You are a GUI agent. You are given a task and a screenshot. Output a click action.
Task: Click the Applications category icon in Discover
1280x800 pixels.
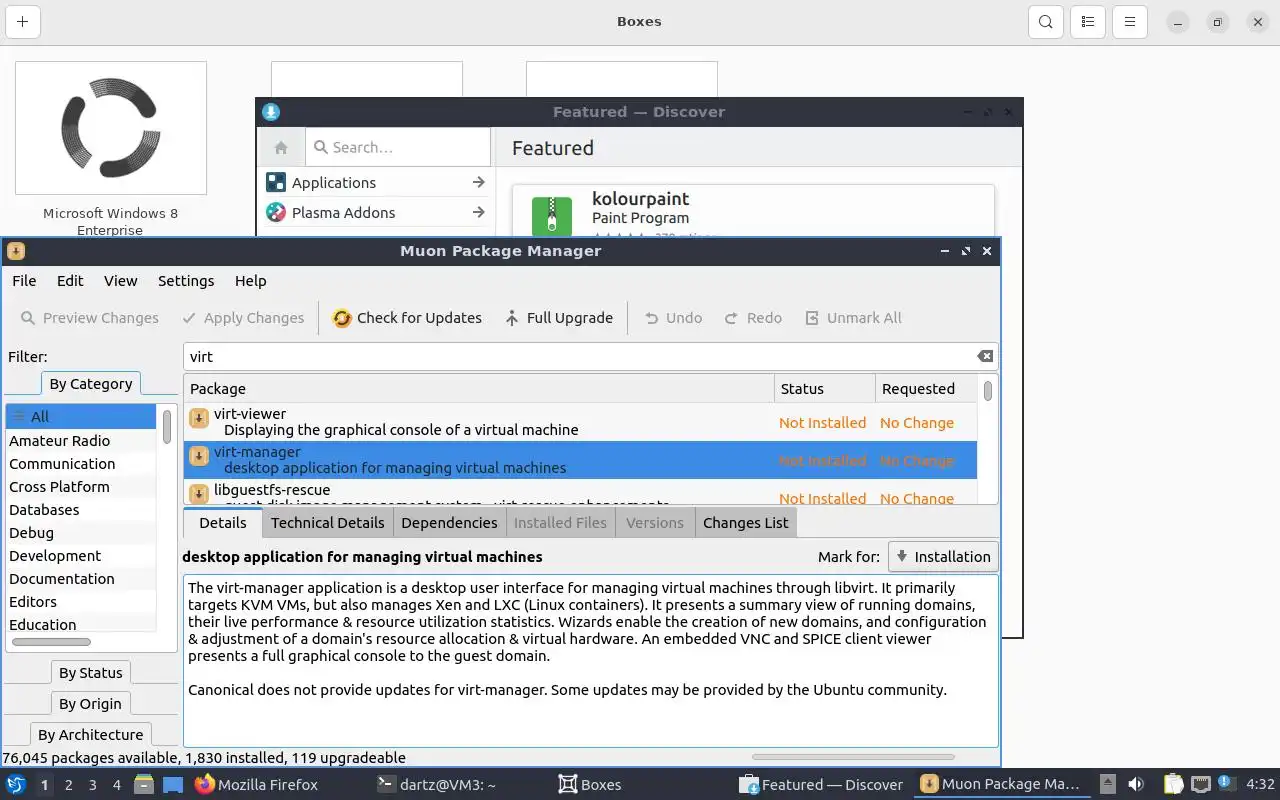coord(276,183)
